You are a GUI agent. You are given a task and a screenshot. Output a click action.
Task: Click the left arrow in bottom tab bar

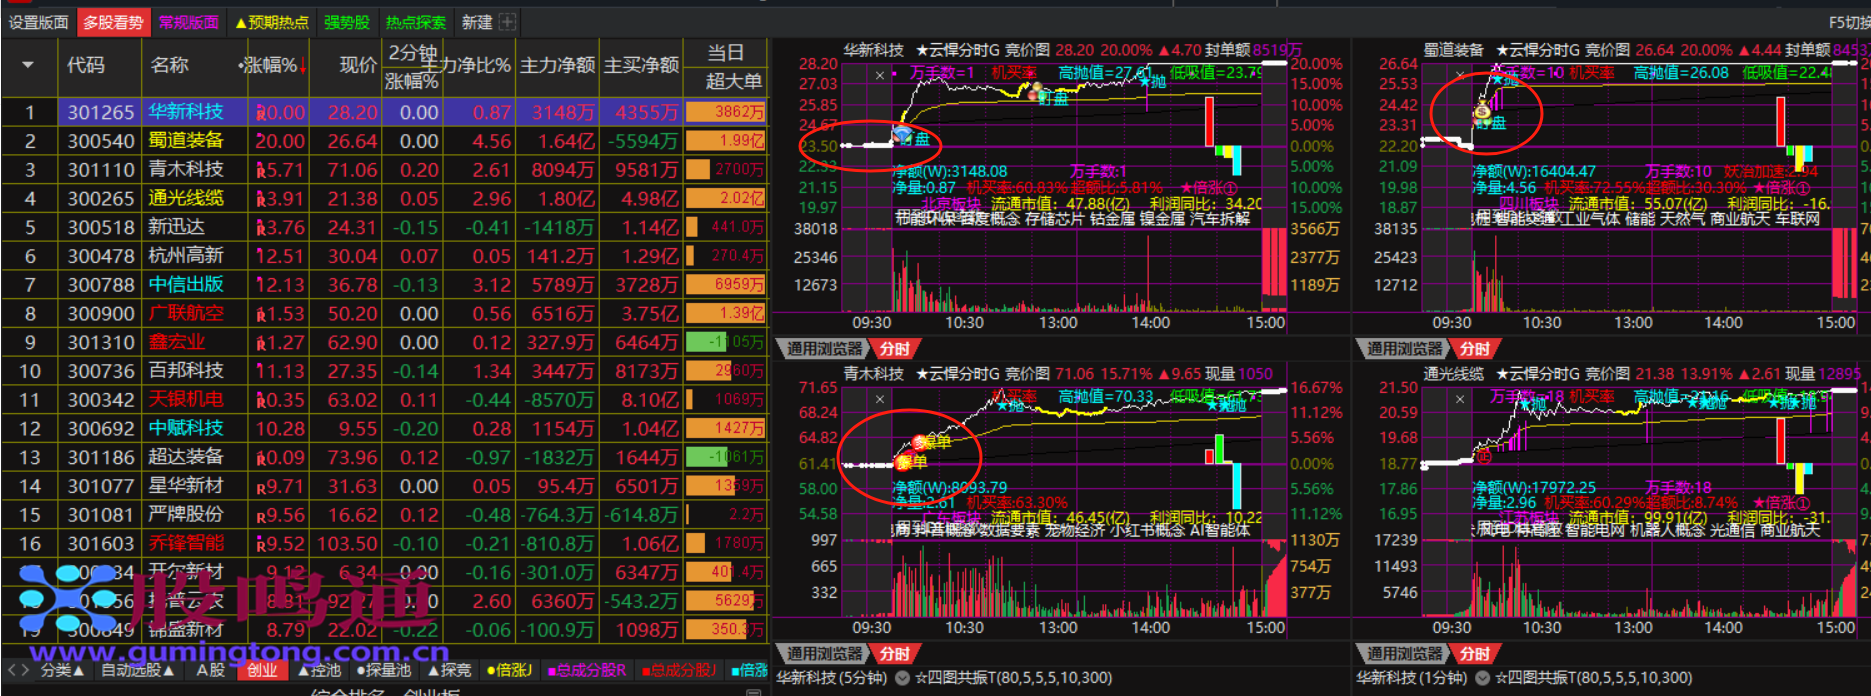click(11, 670)
